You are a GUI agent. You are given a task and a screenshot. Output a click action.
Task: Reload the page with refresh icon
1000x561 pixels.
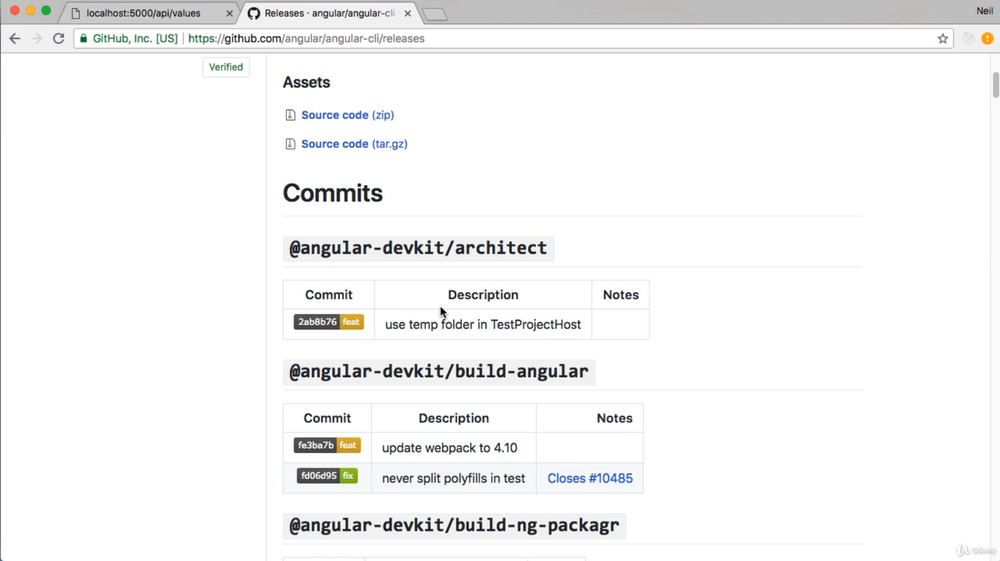(x=59, y=39)
